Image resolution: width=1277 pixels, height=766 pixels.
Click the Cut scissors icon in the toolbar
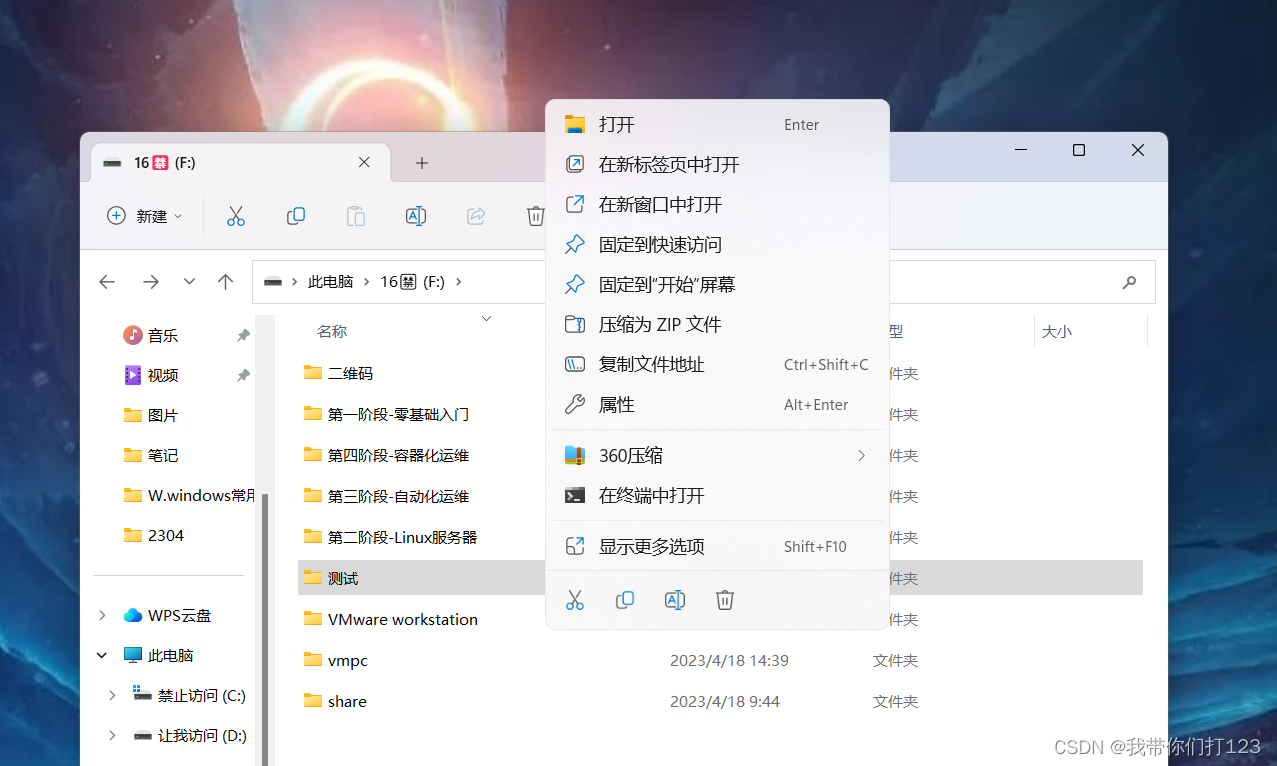point(236,216)
